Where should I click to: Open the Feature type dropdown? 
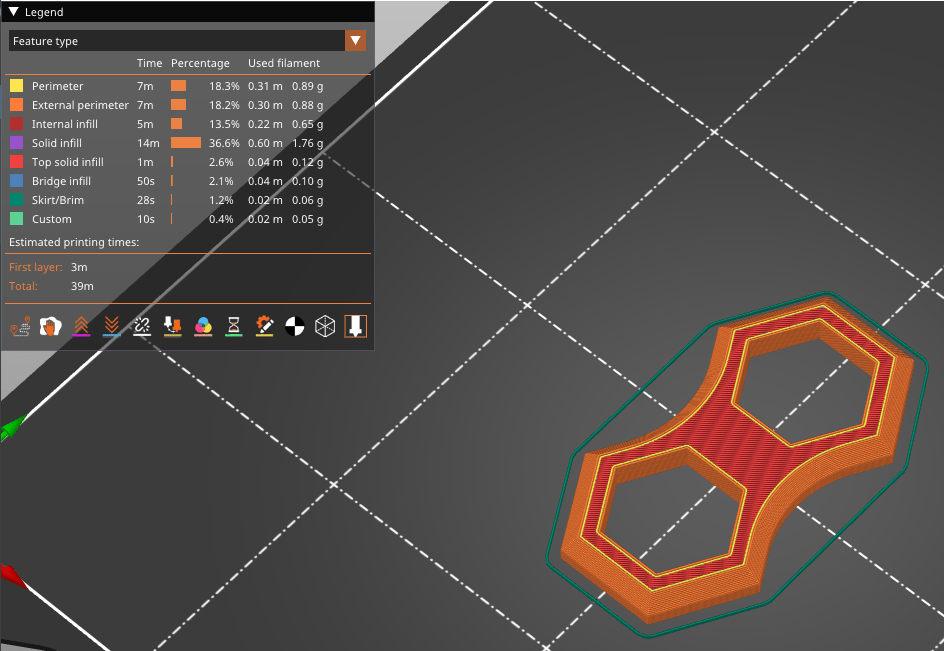pyautogui.click(x=355, y=41)
